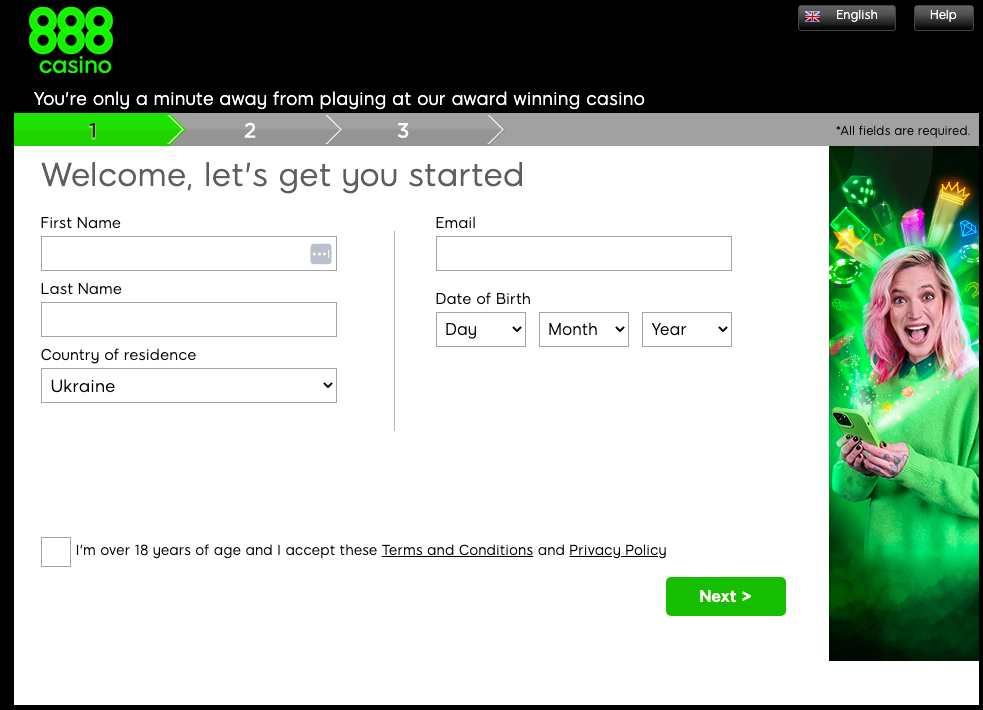This screenshot has height=710, width=983.
Task: Open the English language selector
Action: 846,17
